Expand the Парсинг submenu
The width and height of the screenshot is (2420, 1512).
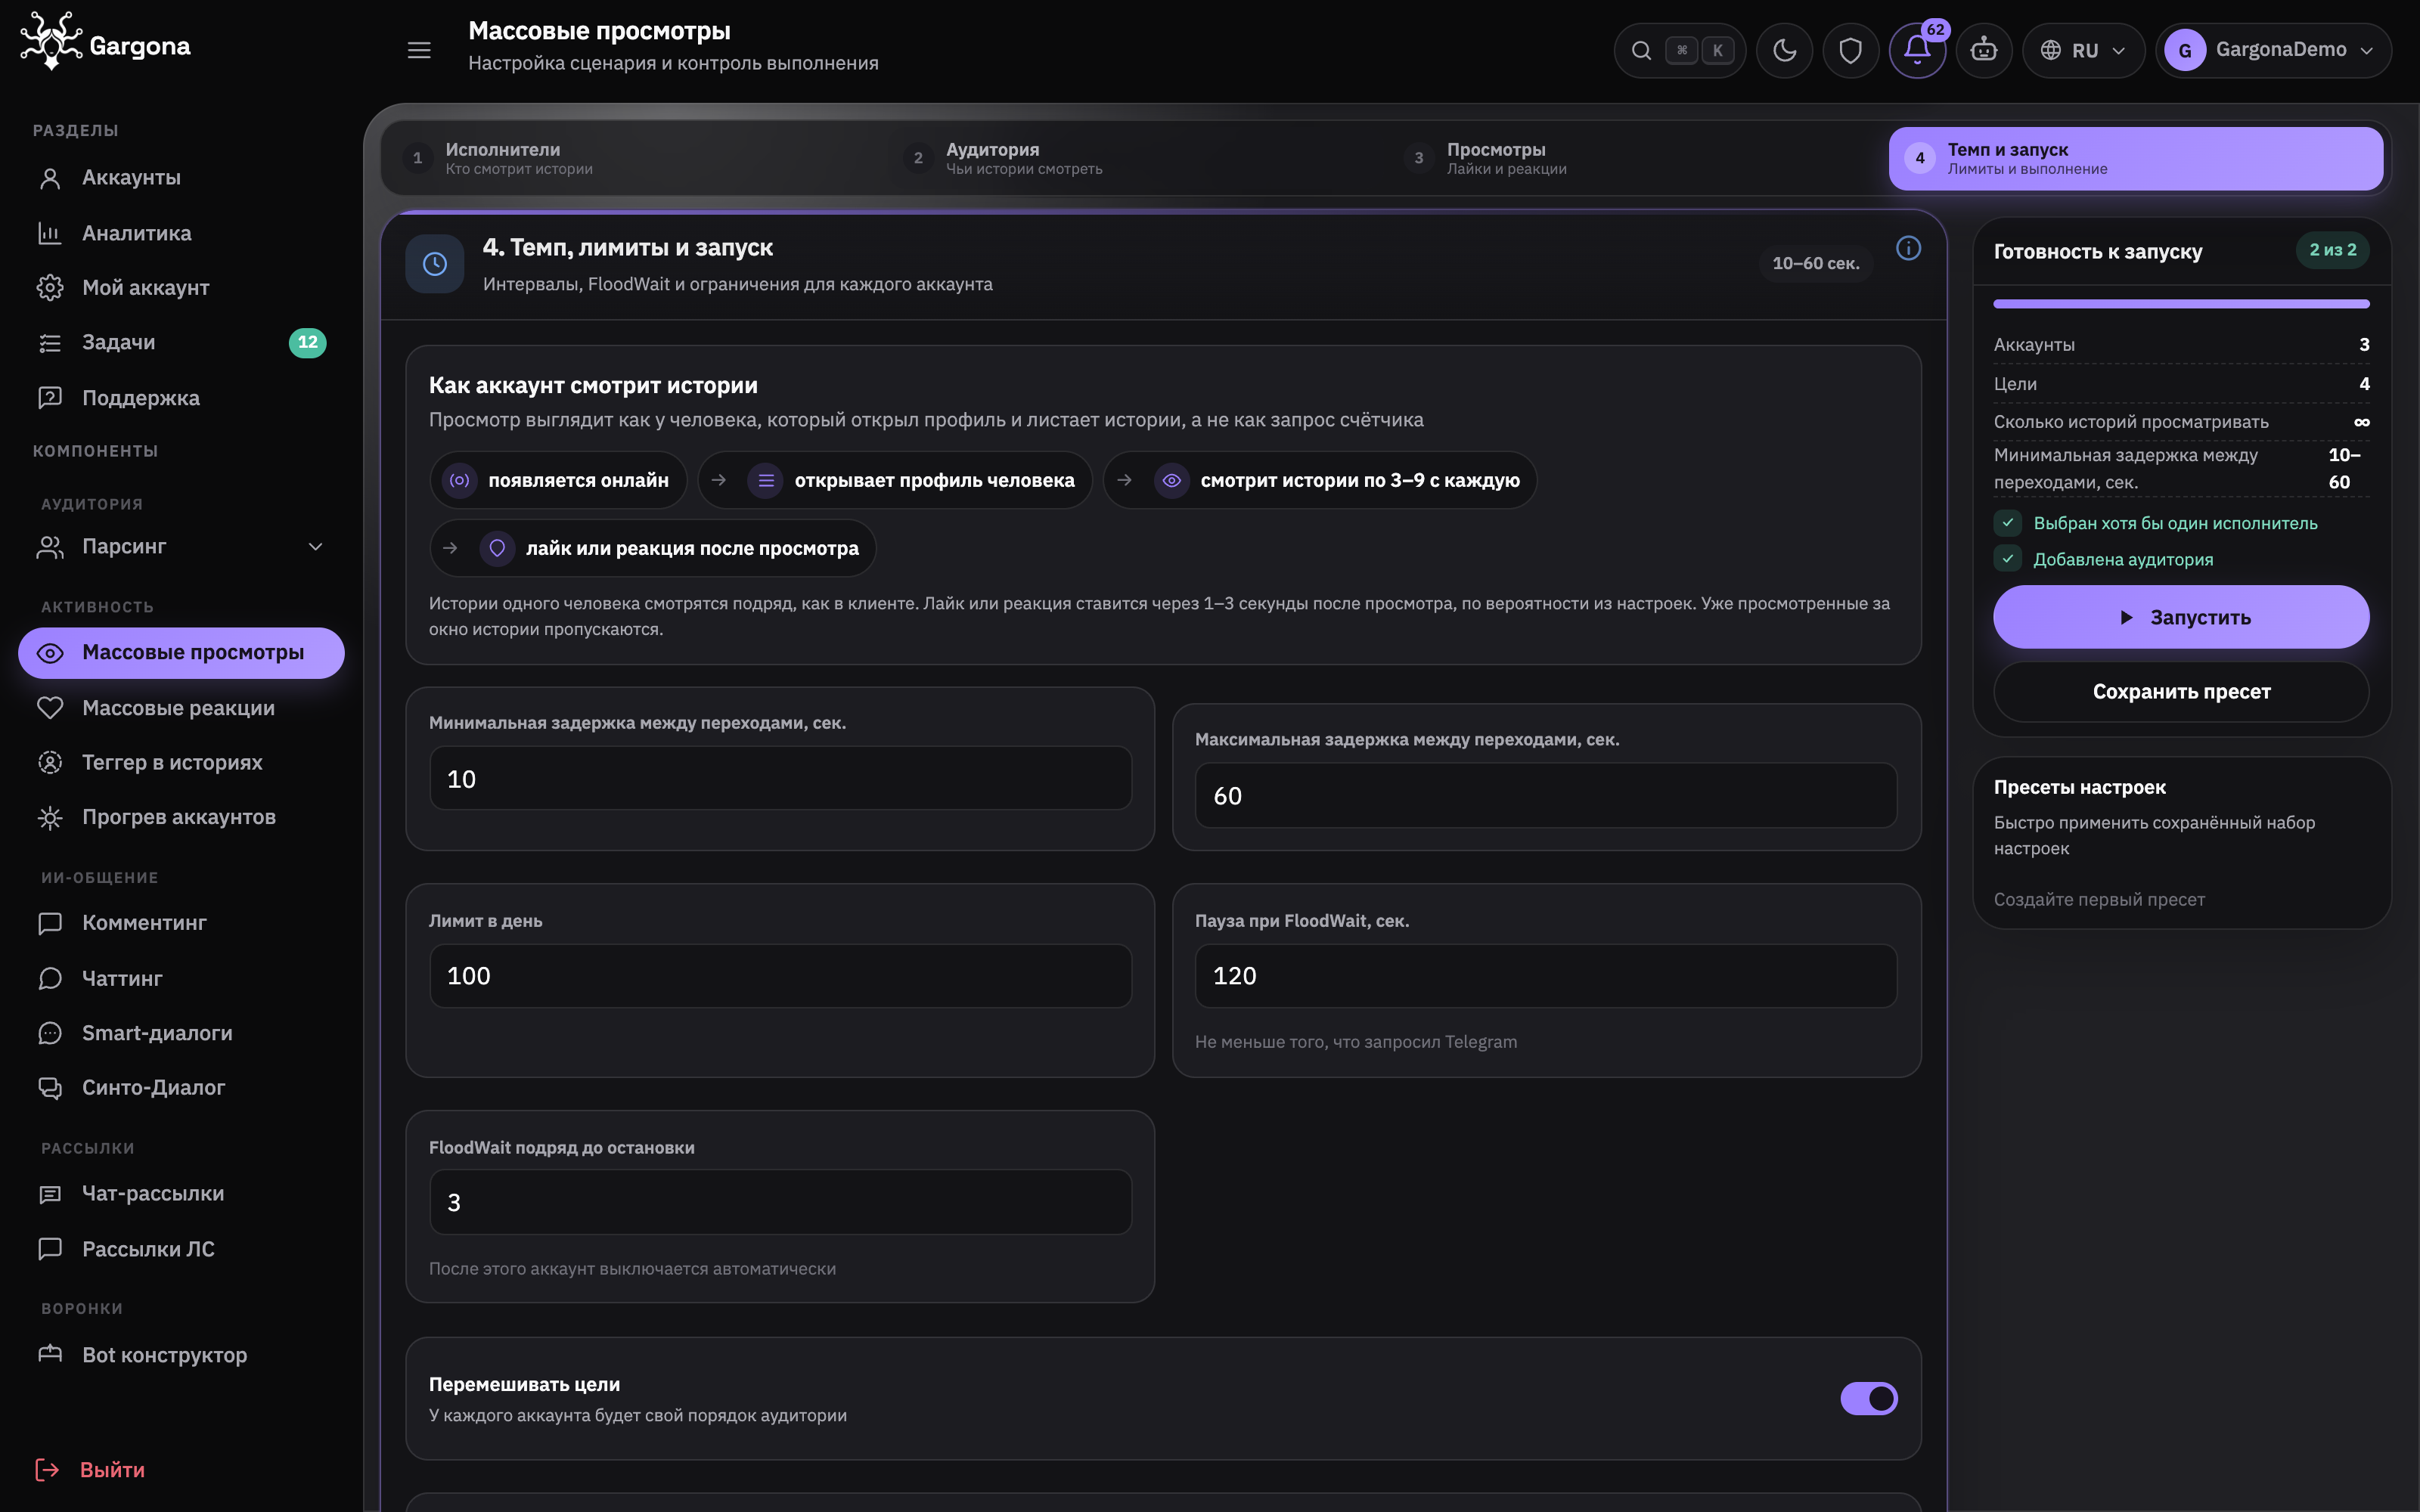[181, 547]
